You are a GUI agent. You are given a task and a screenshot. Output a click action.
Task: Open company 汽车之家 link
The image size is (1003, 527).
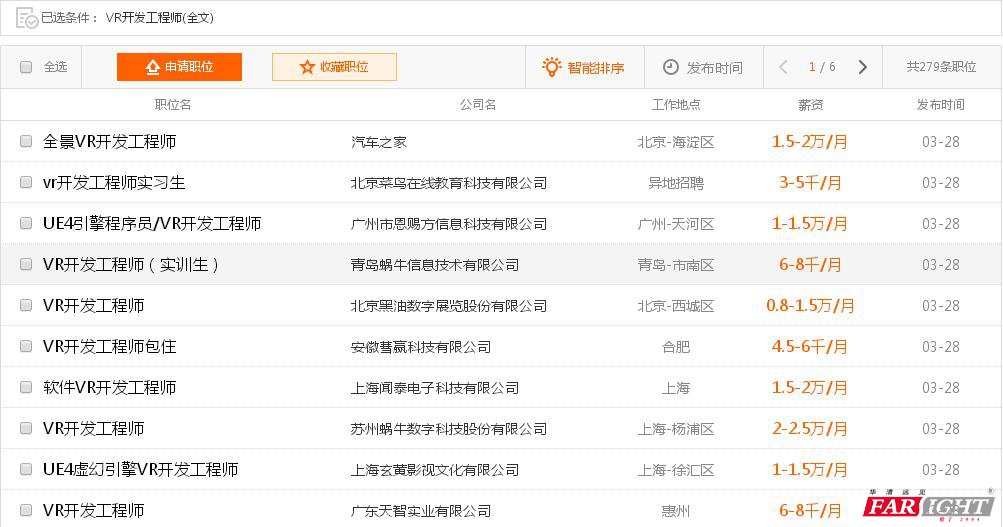pyautogui.click(x=379, y=142)
